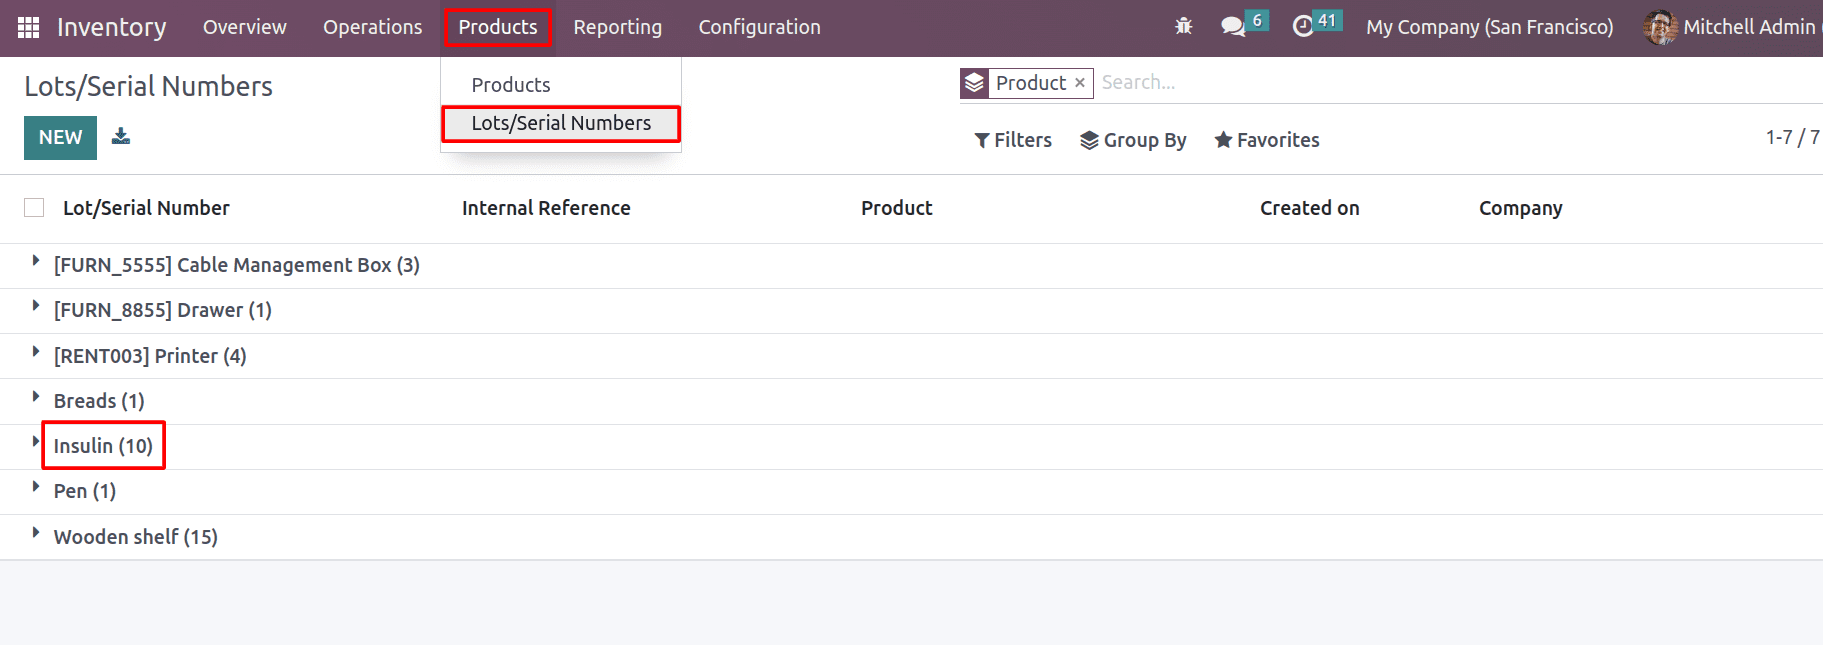1823x645 pixels.
Task: Open the Group By dropdown
Action: pos(1133,140)
